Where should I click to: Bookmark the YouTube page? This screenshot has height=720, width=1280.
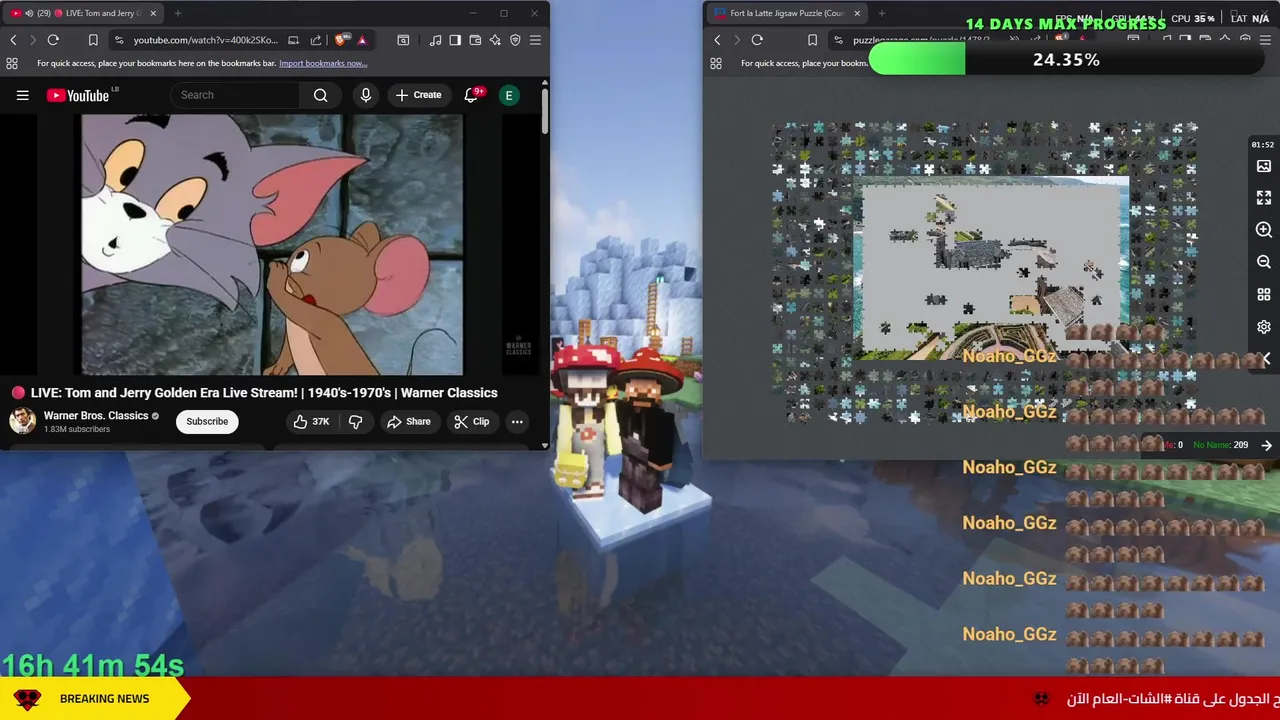click(x=93, y=40)
